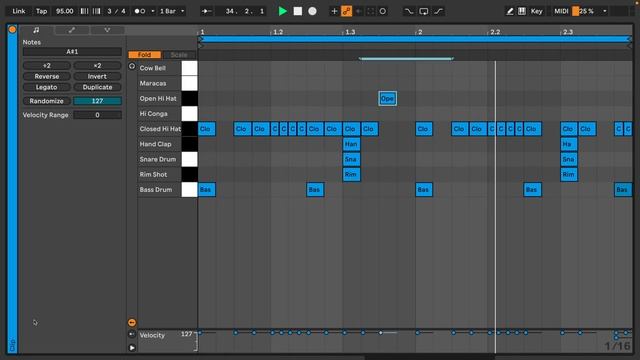Toggle the Key map mode button
This screenshot has height=360, width=640.
[x=536, y=11]
